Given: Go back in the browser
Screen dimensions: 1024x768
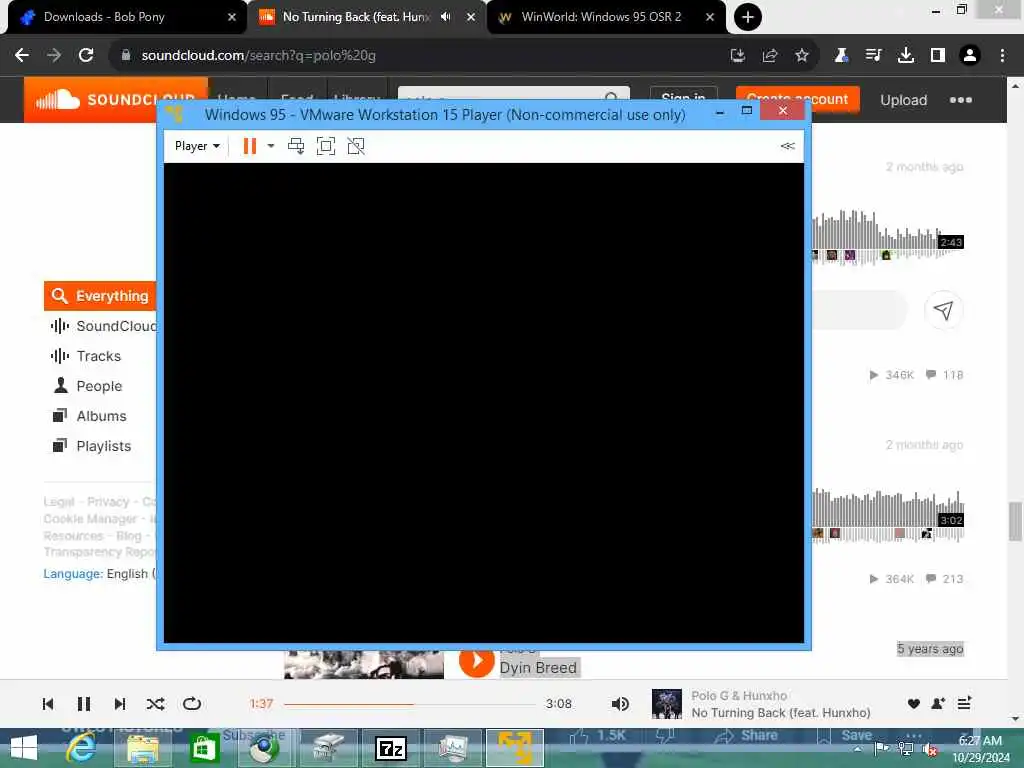Looking at the screenshot, I should point(22,56).
